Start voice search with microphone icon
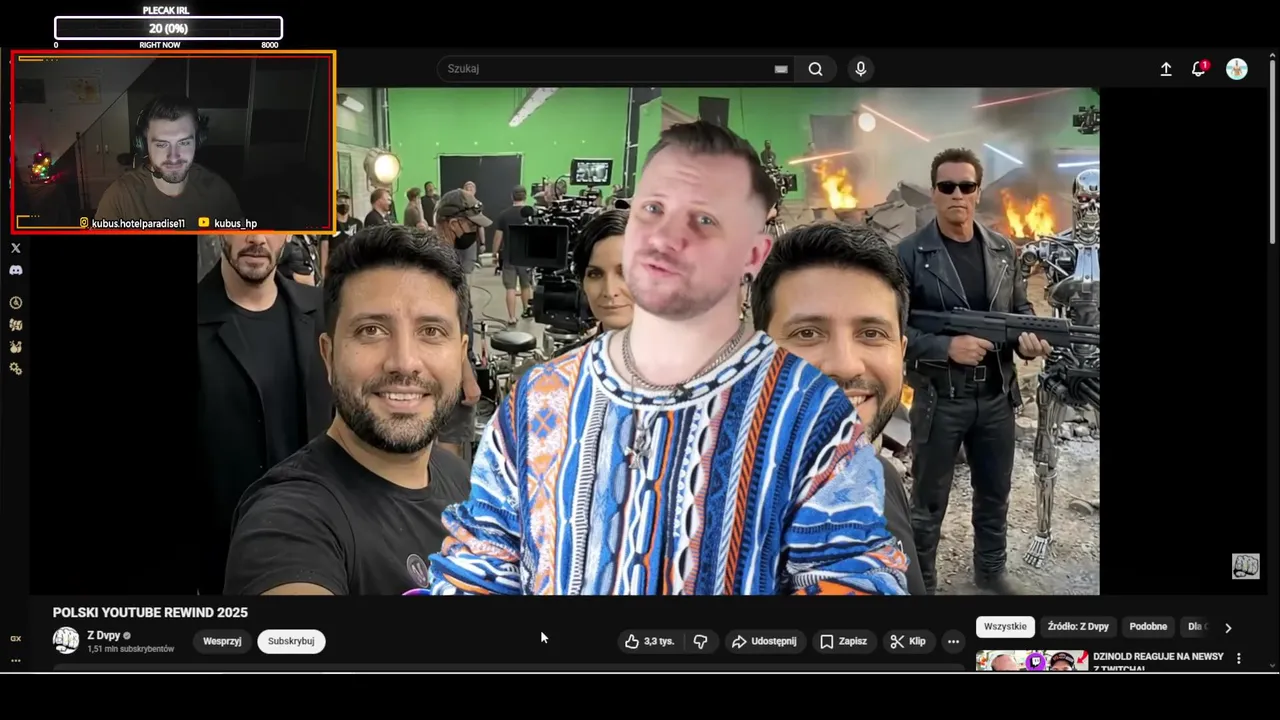1280x720 pixels. pyautogui.click(x=860, y=69)
